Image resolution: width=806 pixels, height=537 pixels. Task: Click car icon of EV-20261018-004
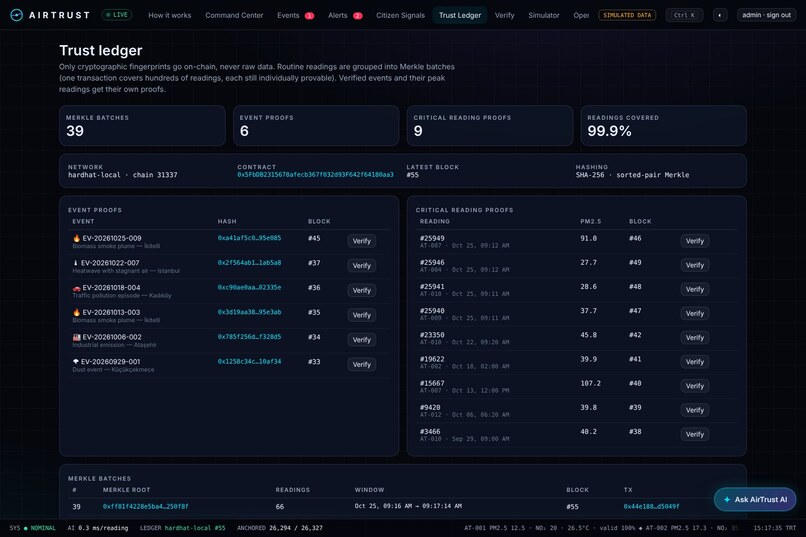(x=77, y=288)
